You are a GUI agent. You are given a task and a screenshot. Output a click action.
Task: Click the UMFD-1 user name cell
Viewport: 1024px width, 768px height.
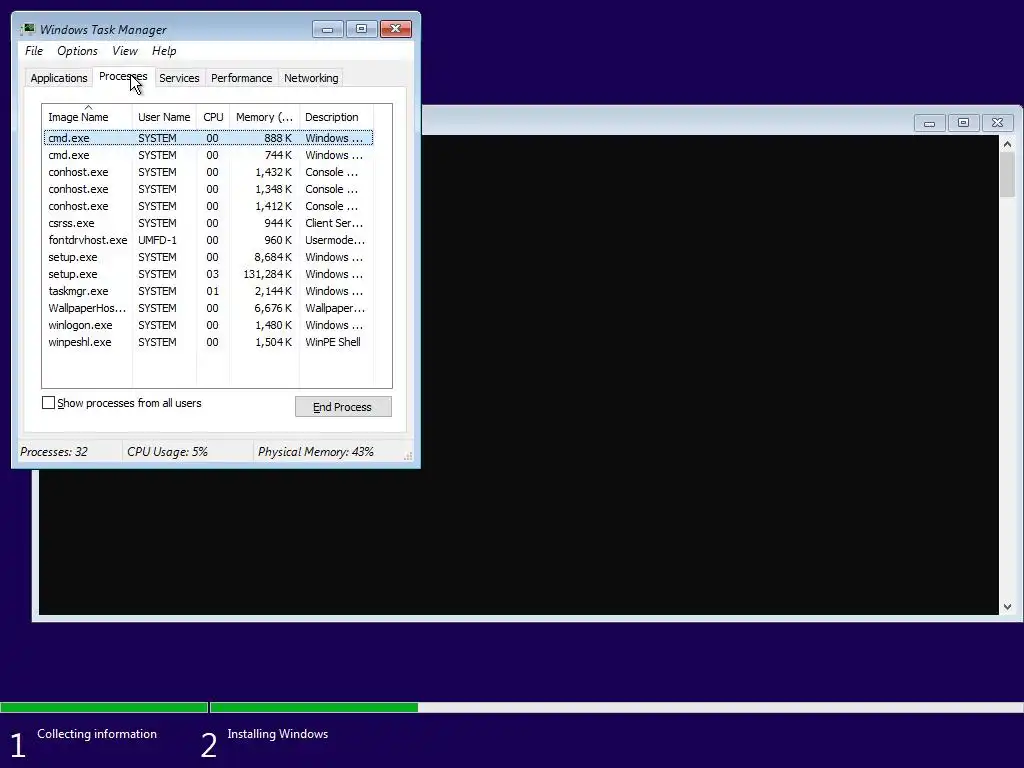(x=157, y=240)
